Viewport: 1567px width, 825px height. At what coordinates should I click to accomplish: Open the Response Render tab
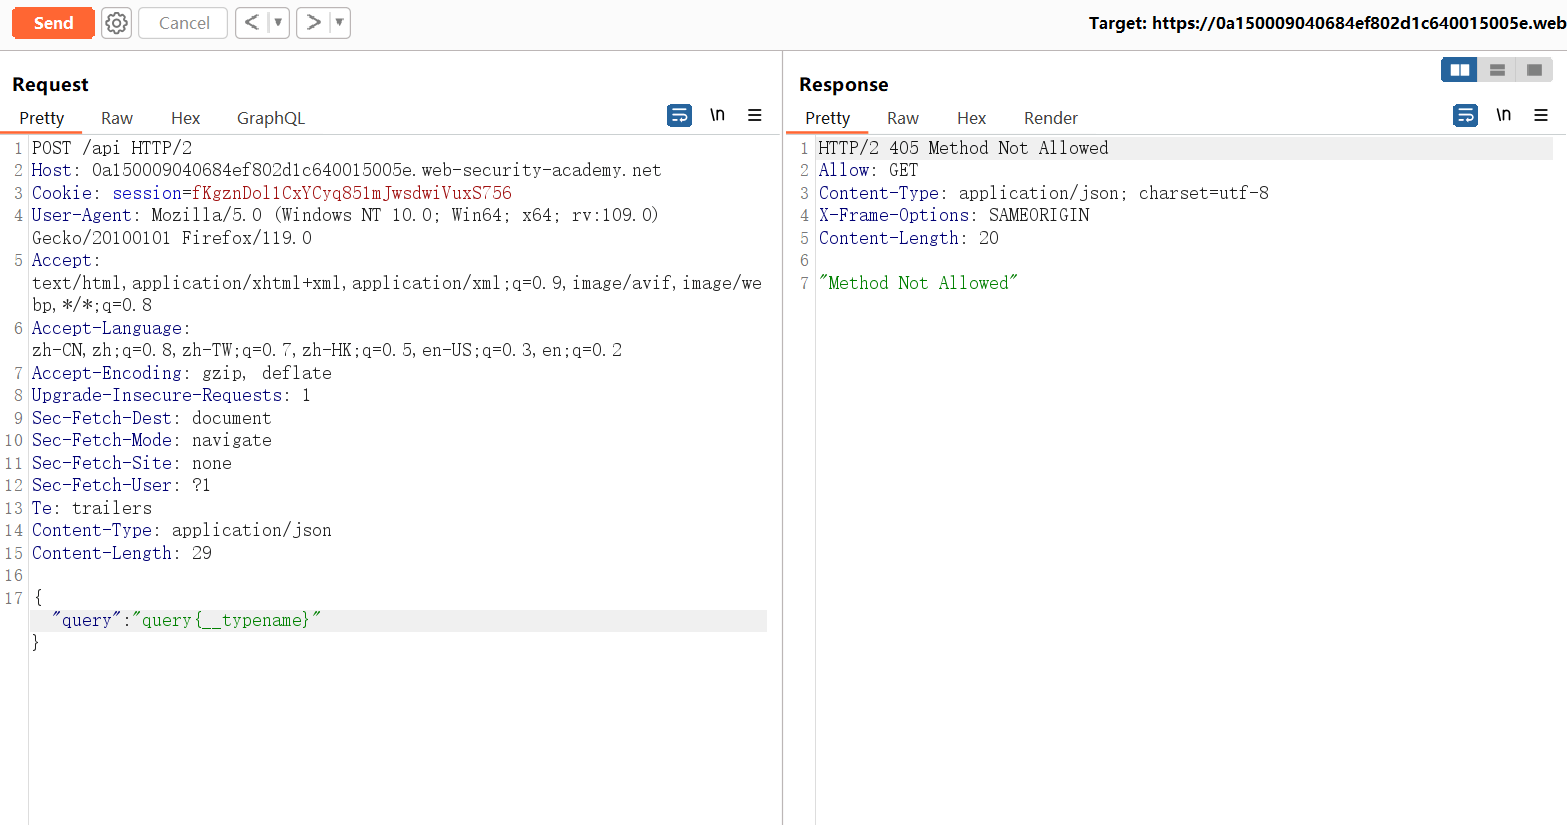(1050, 118)
